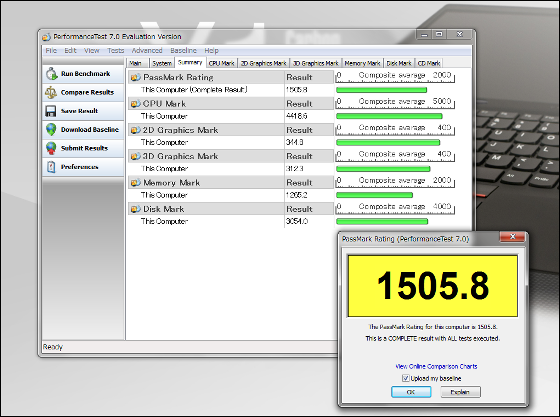The image size is (560, 417).
Task: Open the Baseline menu
Action: (x=183, y=50)
